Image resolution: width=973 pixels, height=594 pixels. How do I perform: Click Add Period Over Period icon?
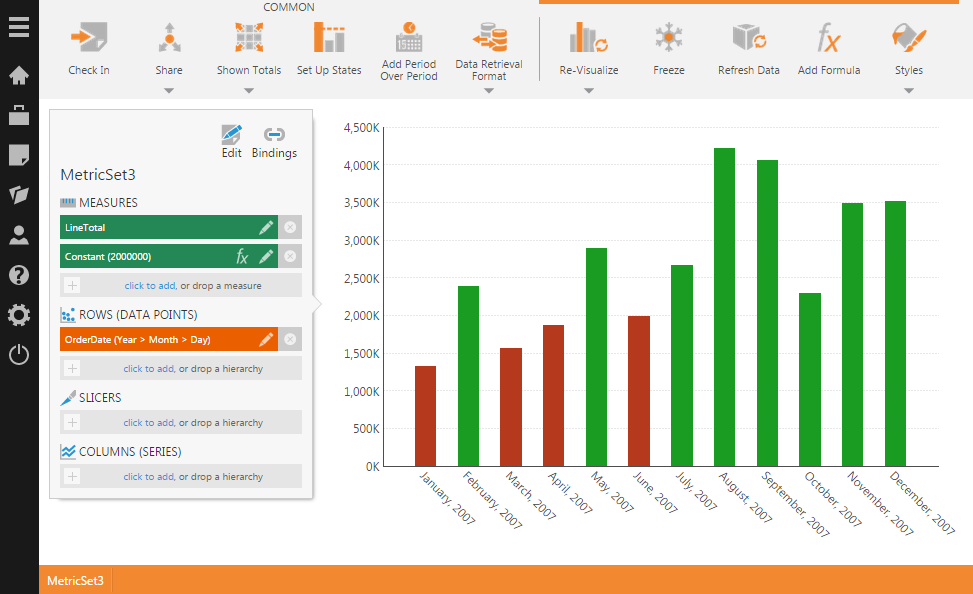[408, 39]
